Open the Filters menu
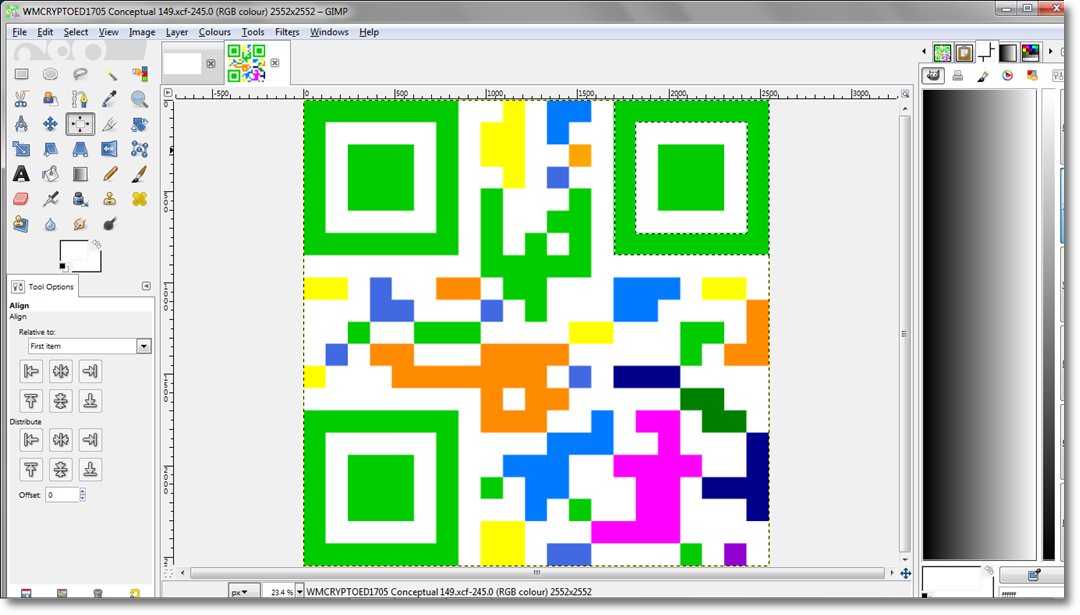 [287, 32]
